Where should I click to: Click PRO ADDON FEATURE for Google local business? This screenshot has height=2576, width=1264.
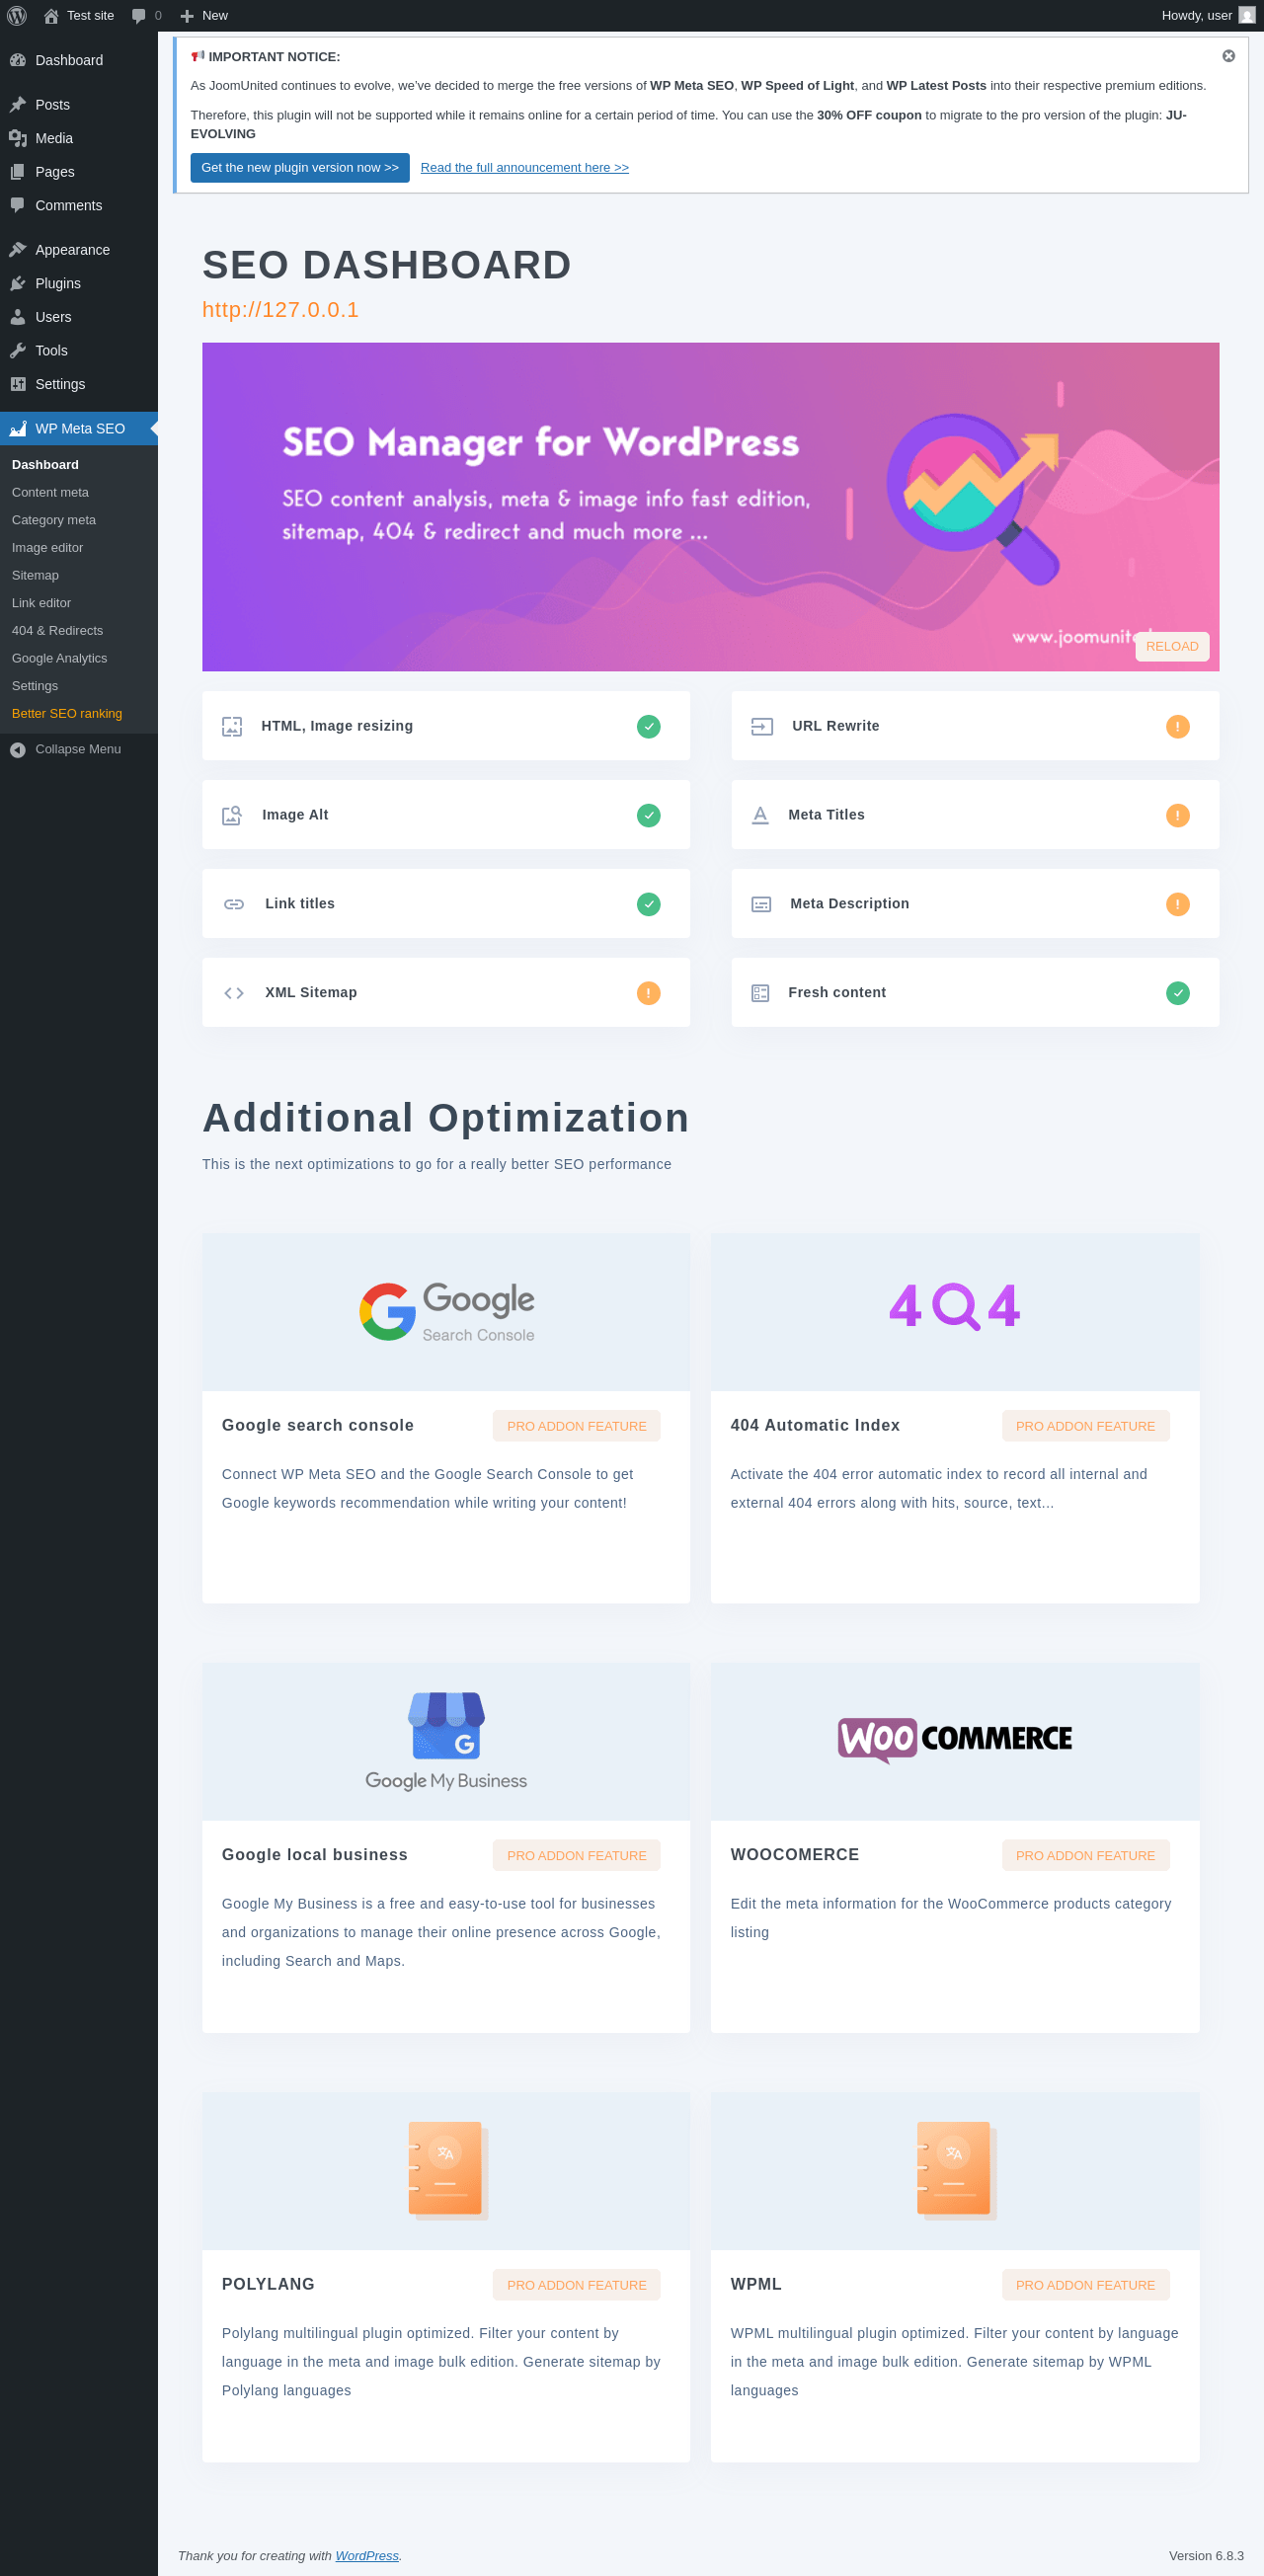pos(576,1855)
